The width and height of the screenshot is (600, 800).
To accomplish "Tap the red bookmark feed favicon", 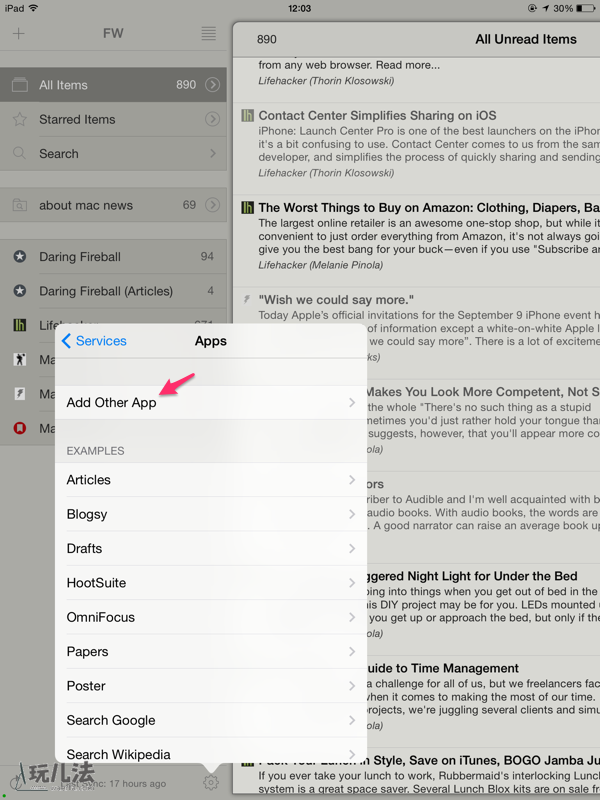I will coord(19,428).
